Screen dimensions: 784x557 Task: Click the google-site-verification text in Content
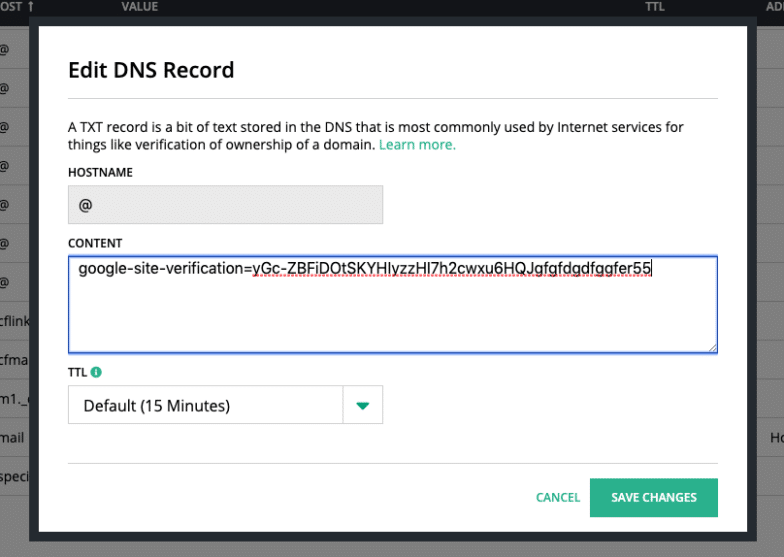coord(160,269)
